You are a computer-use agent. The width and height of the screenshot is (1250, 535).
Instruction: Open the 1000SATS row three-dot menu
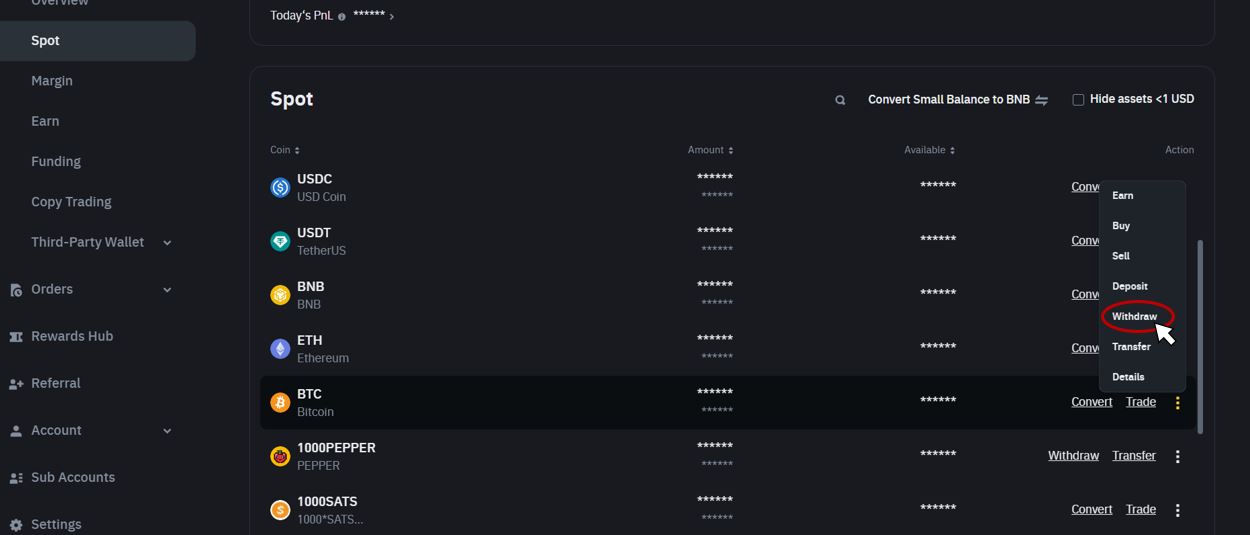(x=1177, y=511)
